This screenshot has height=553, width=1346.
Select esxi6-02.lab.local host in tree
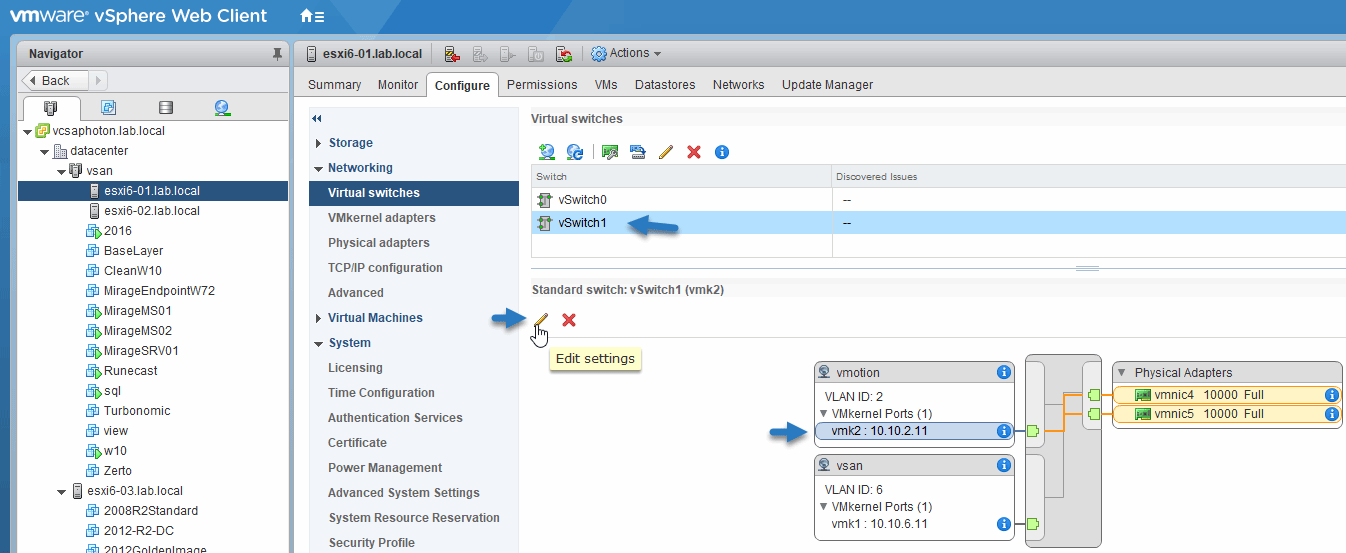(151, 211)
